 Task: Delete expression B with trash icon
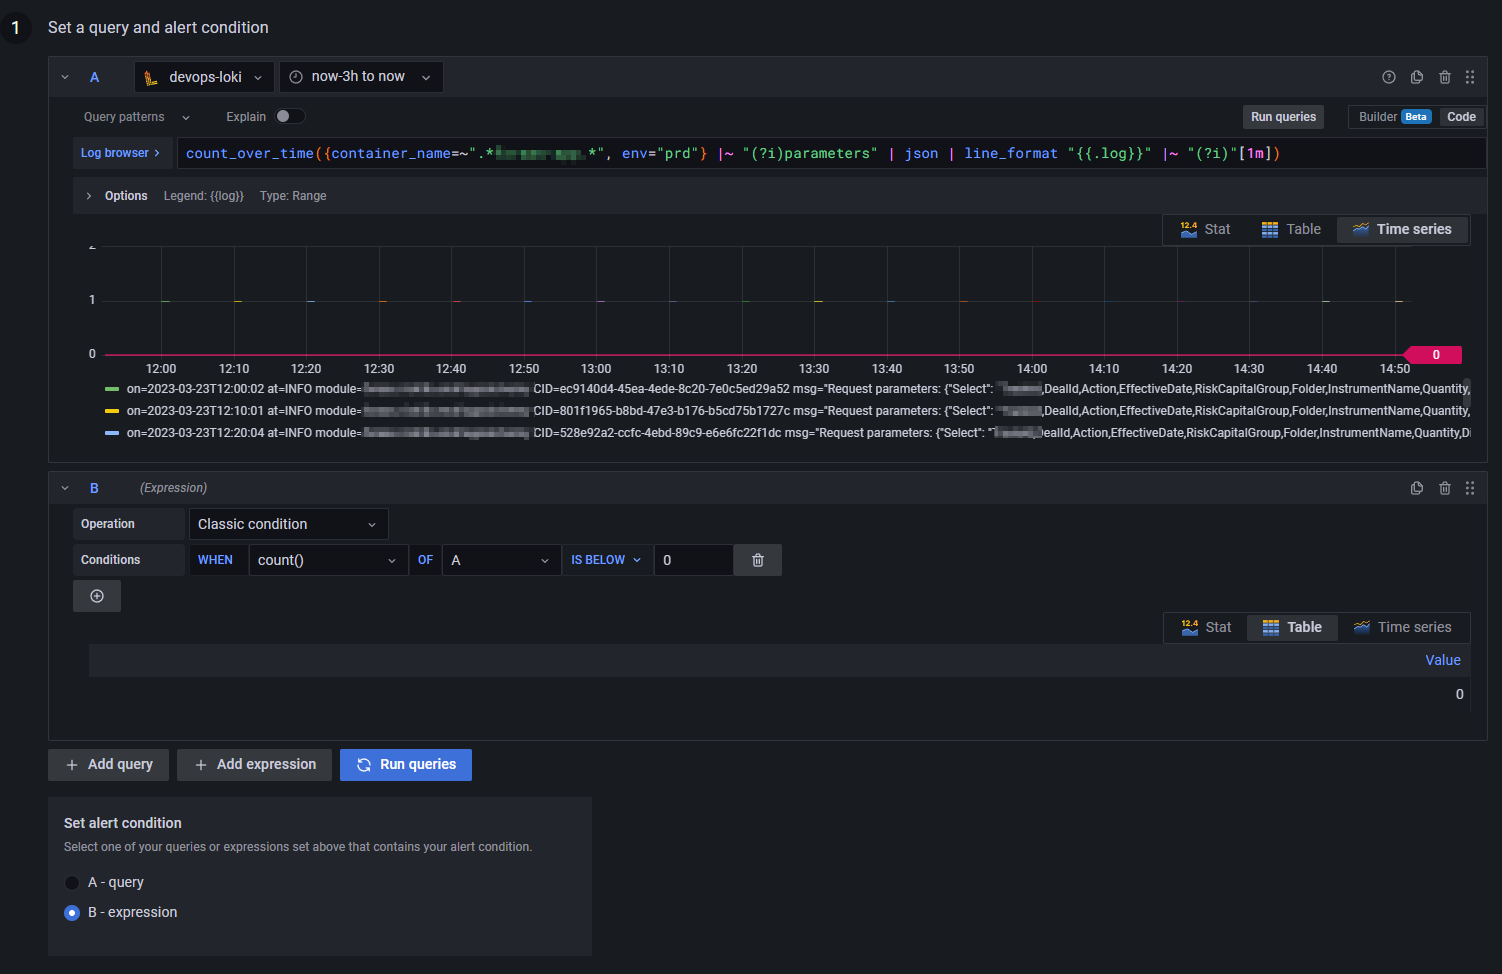point(1445,488)
